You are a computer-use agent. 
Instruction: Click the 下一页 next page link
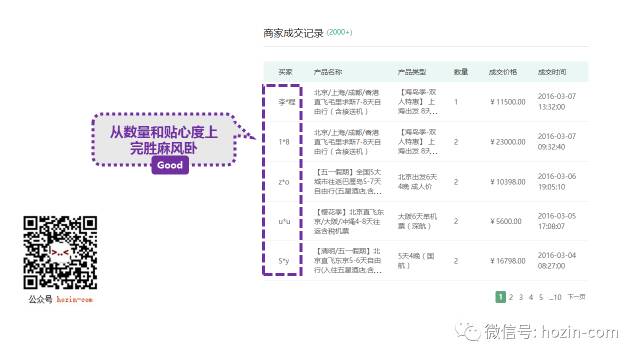point(576,297)
